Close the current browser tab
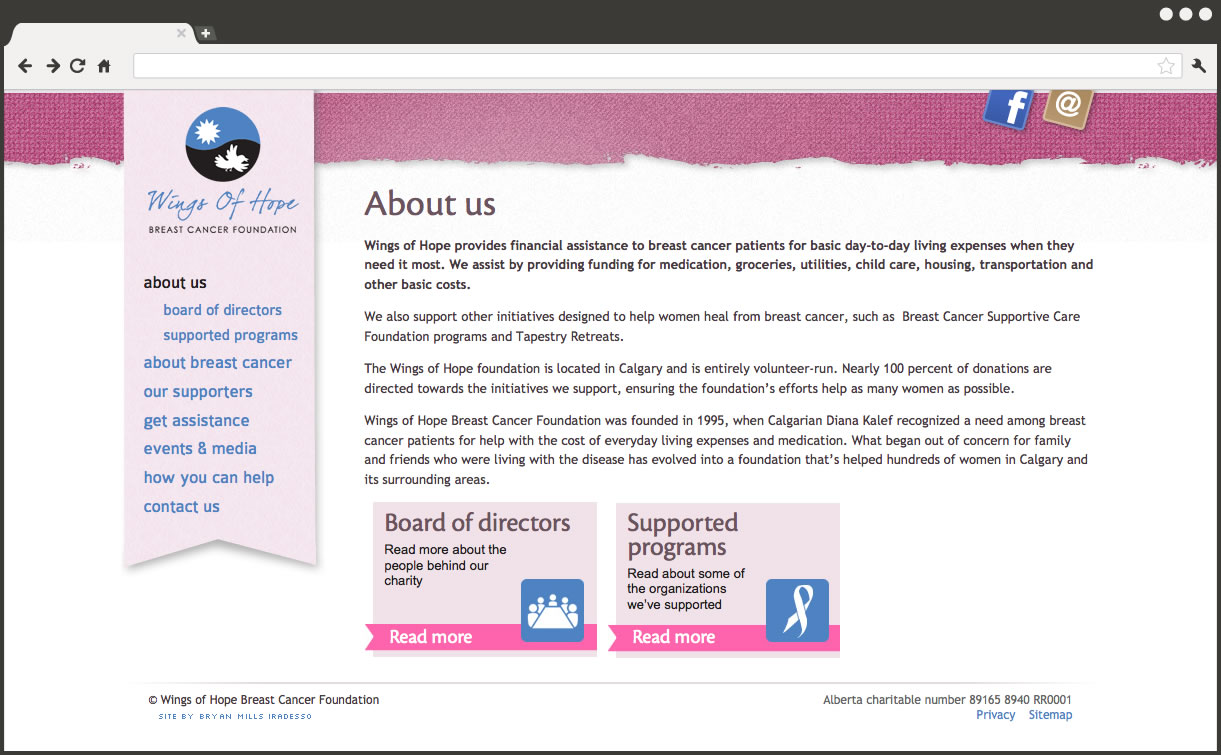Image resolution: width=1221 pixels, height=755 pixels. coord(181,33)
